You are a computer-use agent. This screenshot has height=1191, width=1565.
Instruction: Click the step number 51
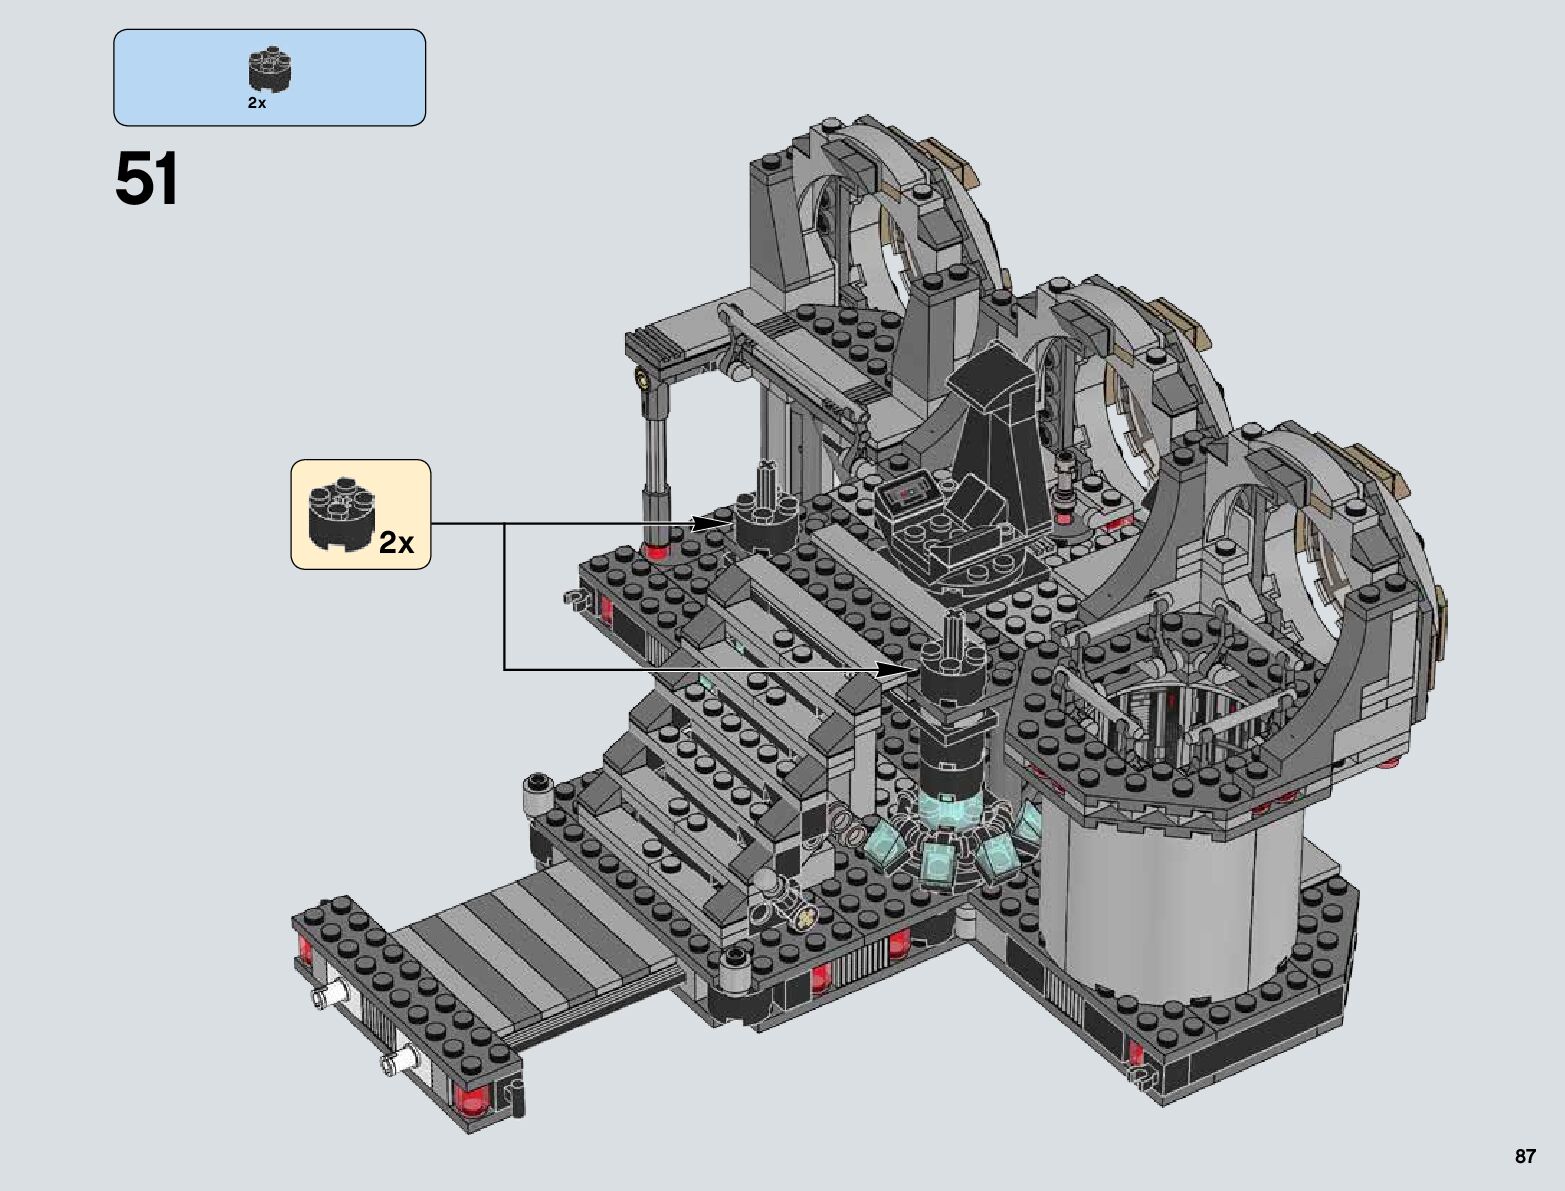point(147,180)
